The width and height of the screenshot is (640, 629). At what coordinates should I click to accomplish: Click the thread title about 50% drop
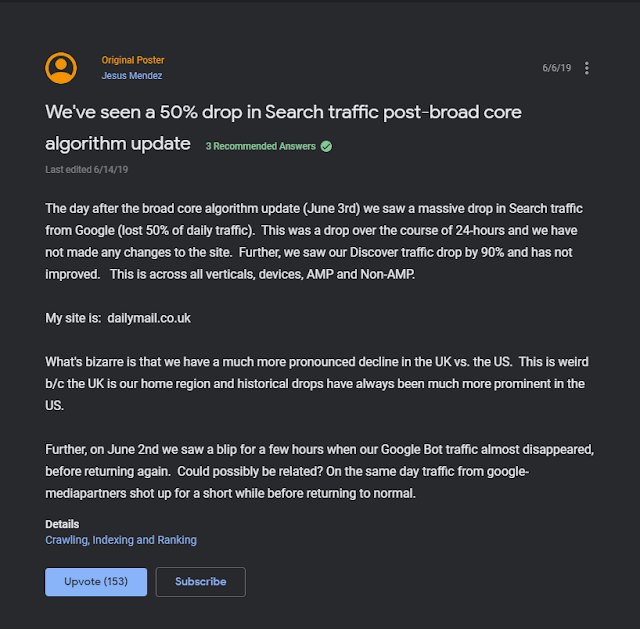click(x=283, y=127)
